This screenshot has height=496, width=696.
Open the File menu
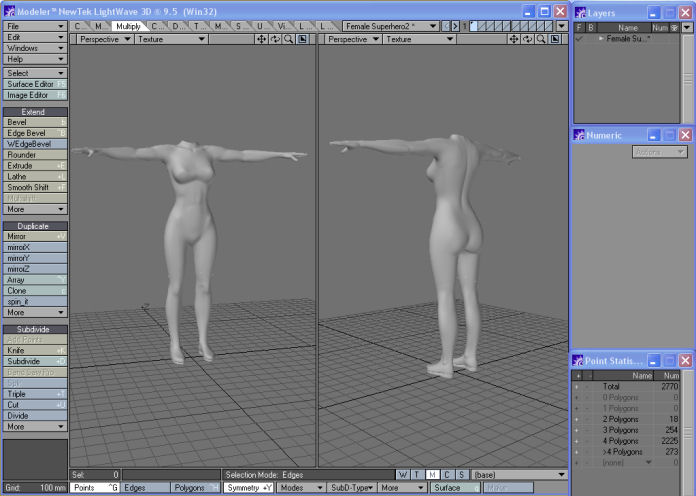[x=35, y=25]
